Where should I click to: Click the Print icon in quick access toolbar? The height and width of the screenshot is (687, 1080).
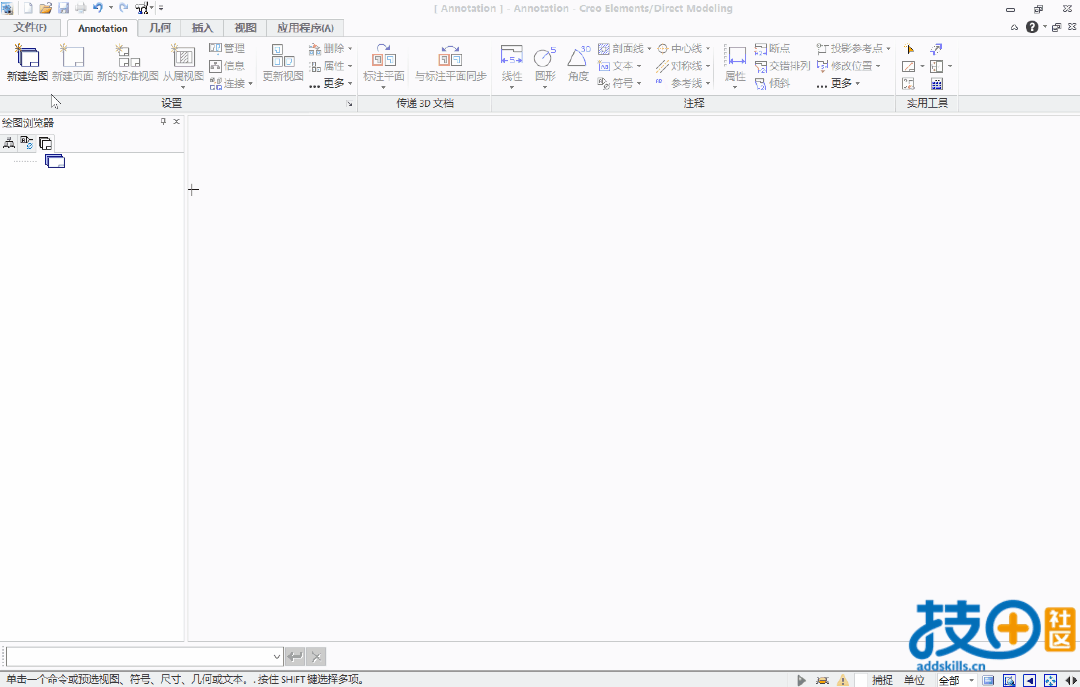point(81,8)
